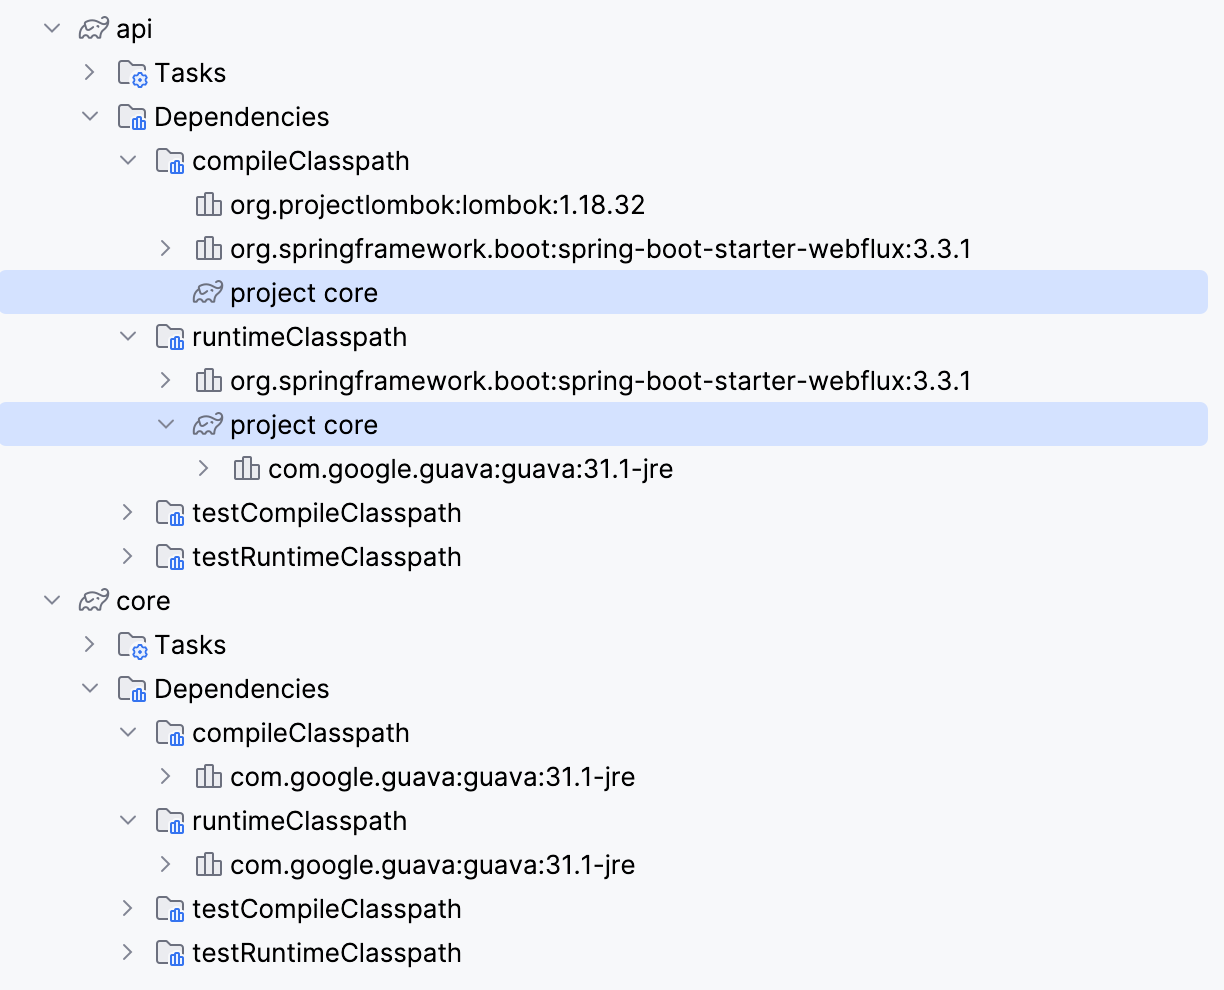This screenshot has width=1224, height=990.
Task: Click core testRuntimeClasspath folder icon
Action: click(x=170, y=953)
